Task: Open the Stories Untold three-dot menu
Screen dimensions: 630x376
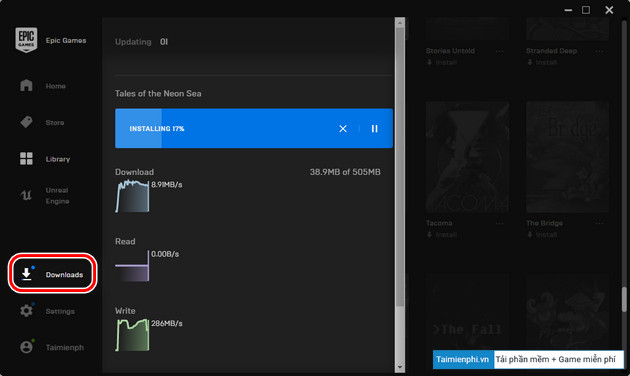Action: click(x=499, y=51)
